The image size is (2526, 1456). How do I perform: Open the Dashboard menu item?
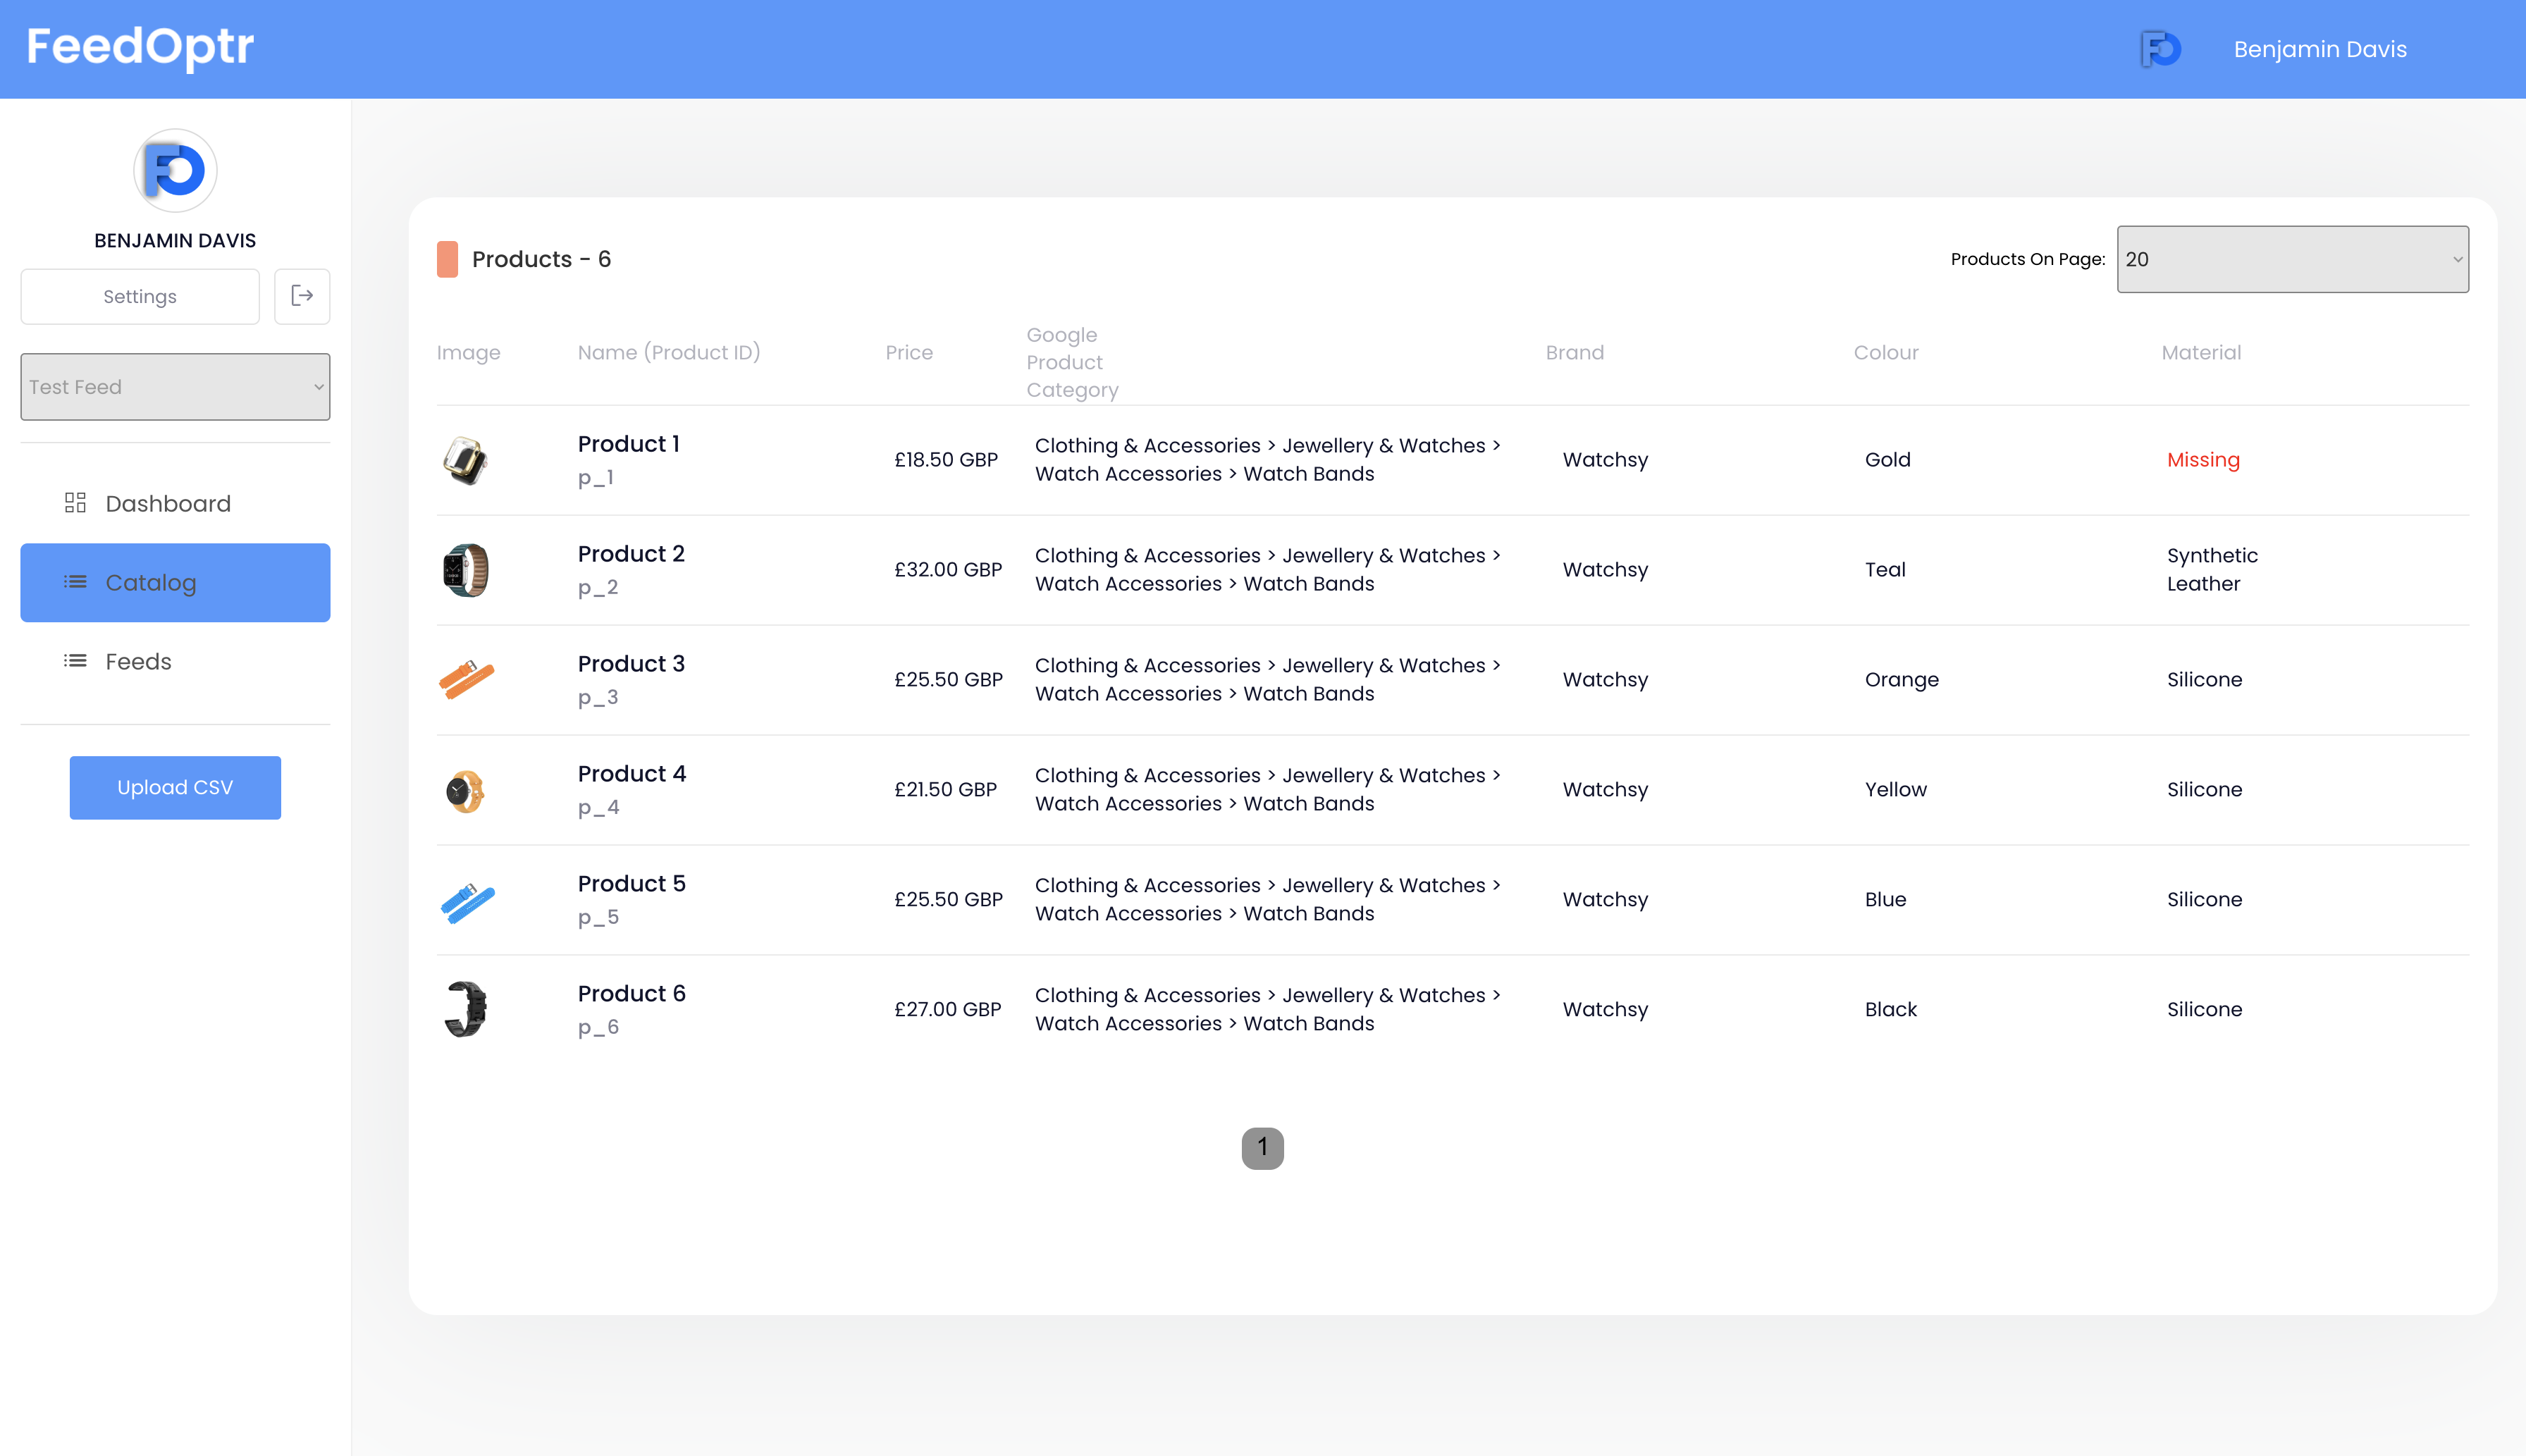[175, 503]
